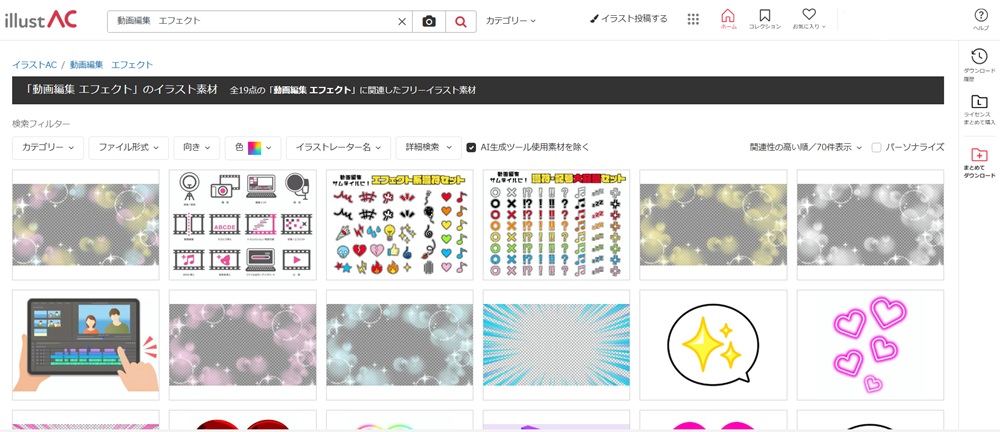Image resolution: width=1000 pixels, height=432 pixels.
Task: Open the help question mark icon
Action: tap(981, 18)
